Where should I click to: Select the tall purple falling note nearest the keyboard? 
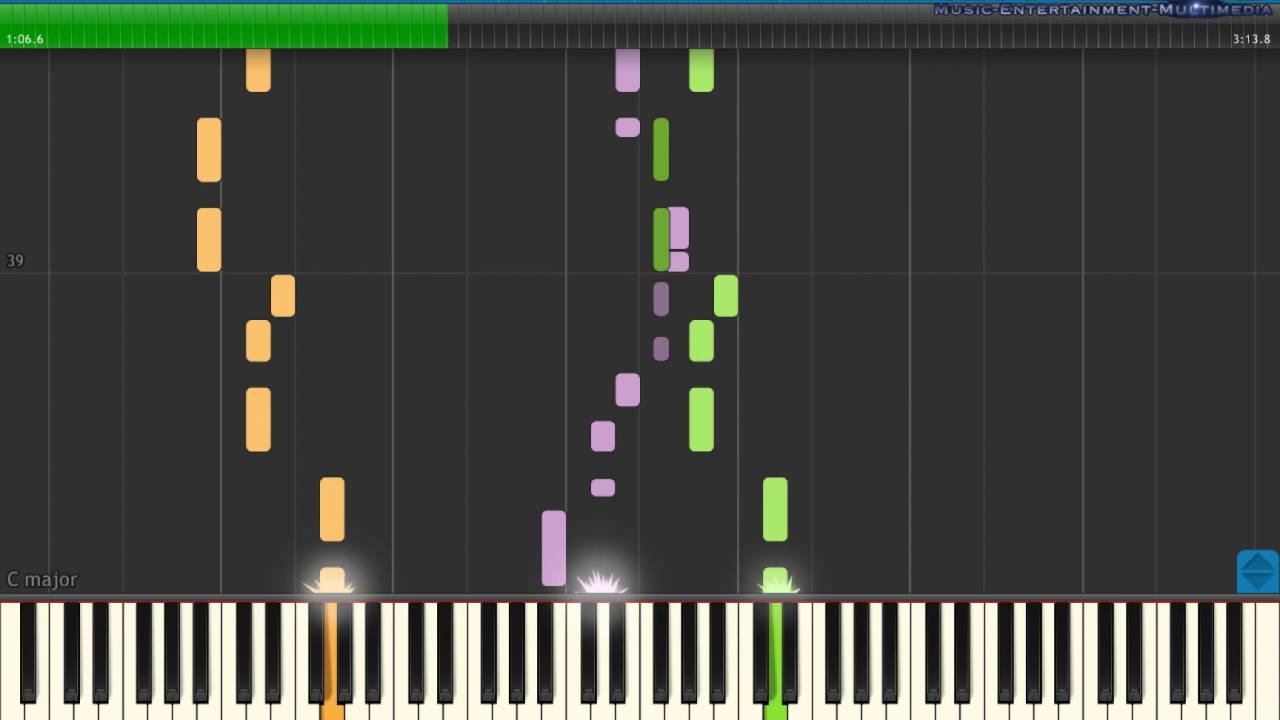(x=554, y=548)
